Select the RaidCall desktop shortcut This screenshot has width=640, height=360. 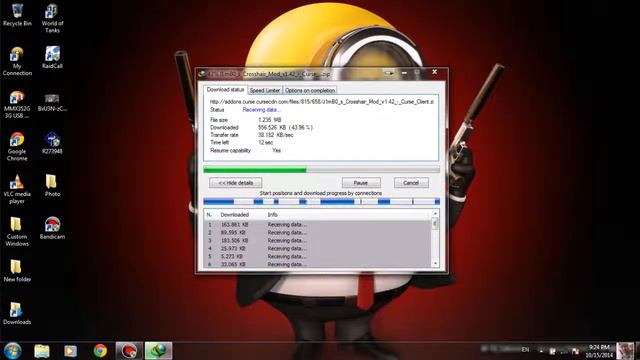[52, 57]
